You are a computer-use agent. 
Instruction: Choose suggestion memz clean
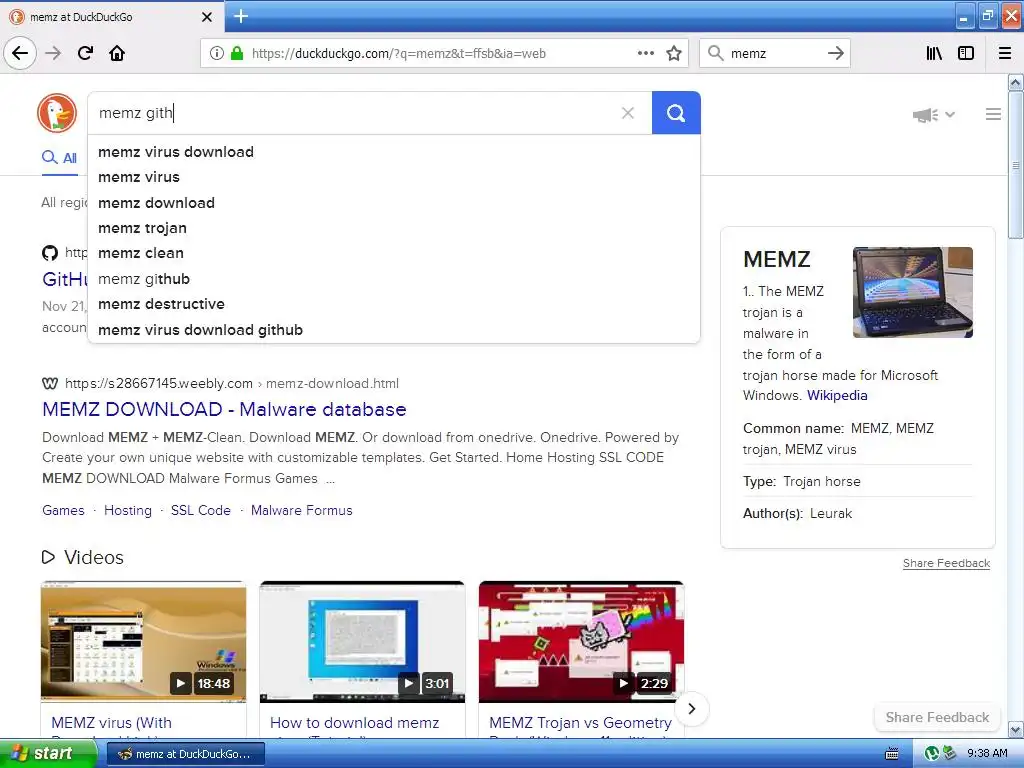coord(394,253)
